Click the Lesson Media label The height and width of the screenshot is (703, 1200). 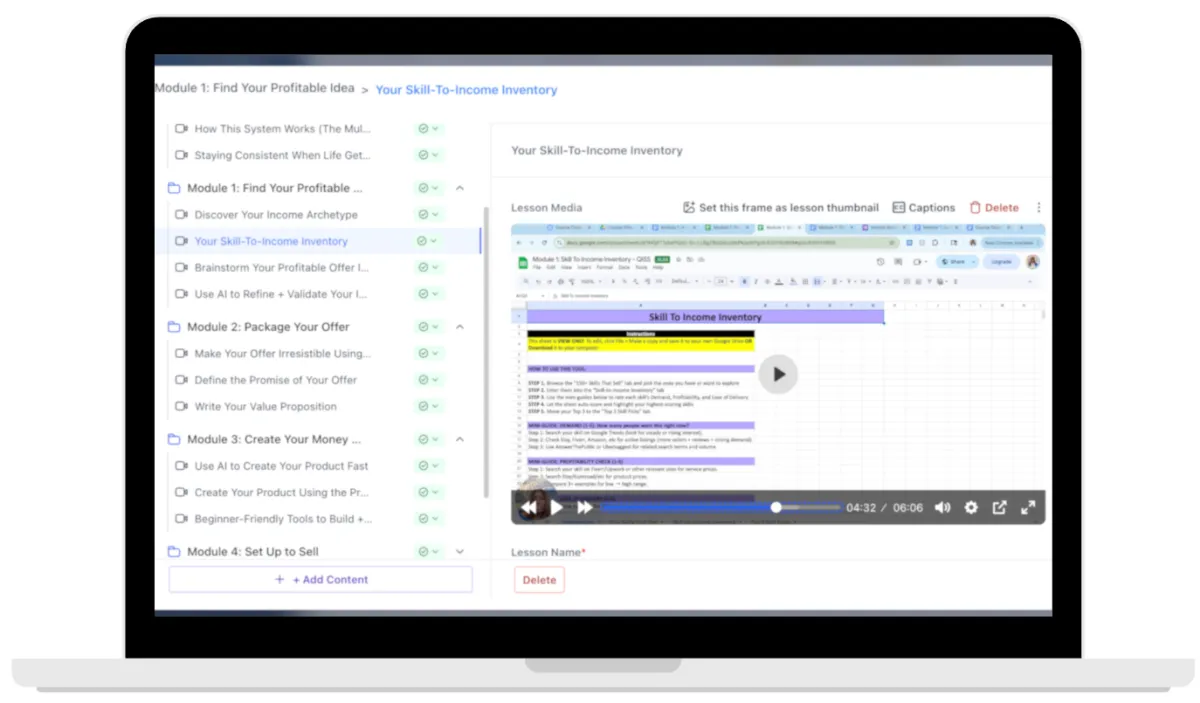click(546, 208)
